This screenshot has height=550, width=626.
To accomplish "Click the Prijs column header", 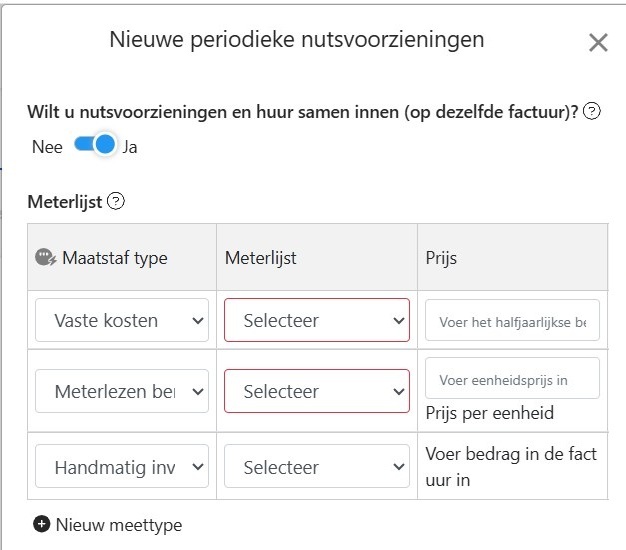I will coord(441,258).
